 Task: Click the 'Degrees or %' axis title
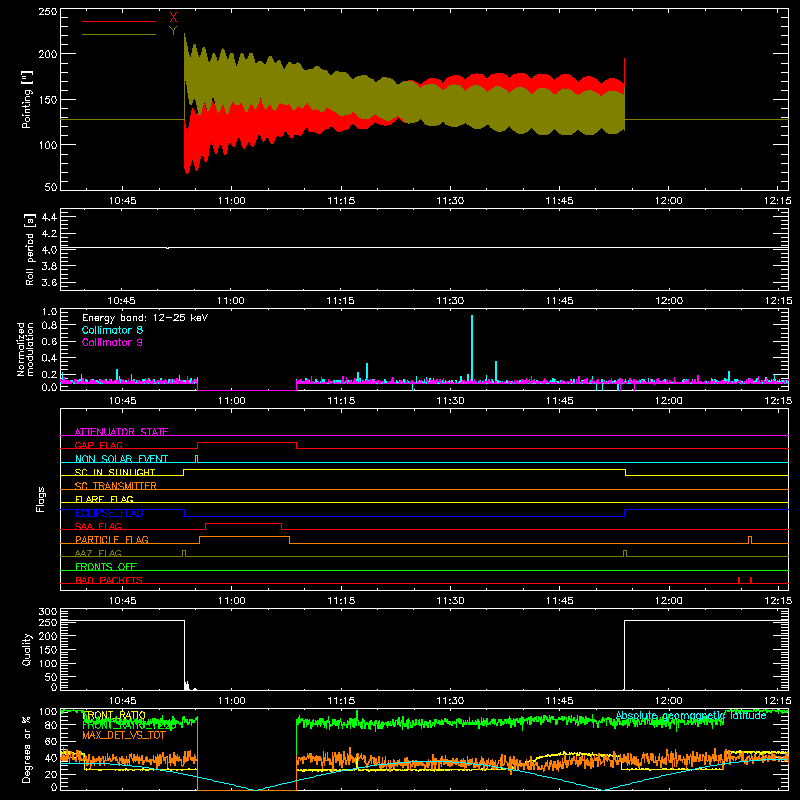tap(26, 749)
